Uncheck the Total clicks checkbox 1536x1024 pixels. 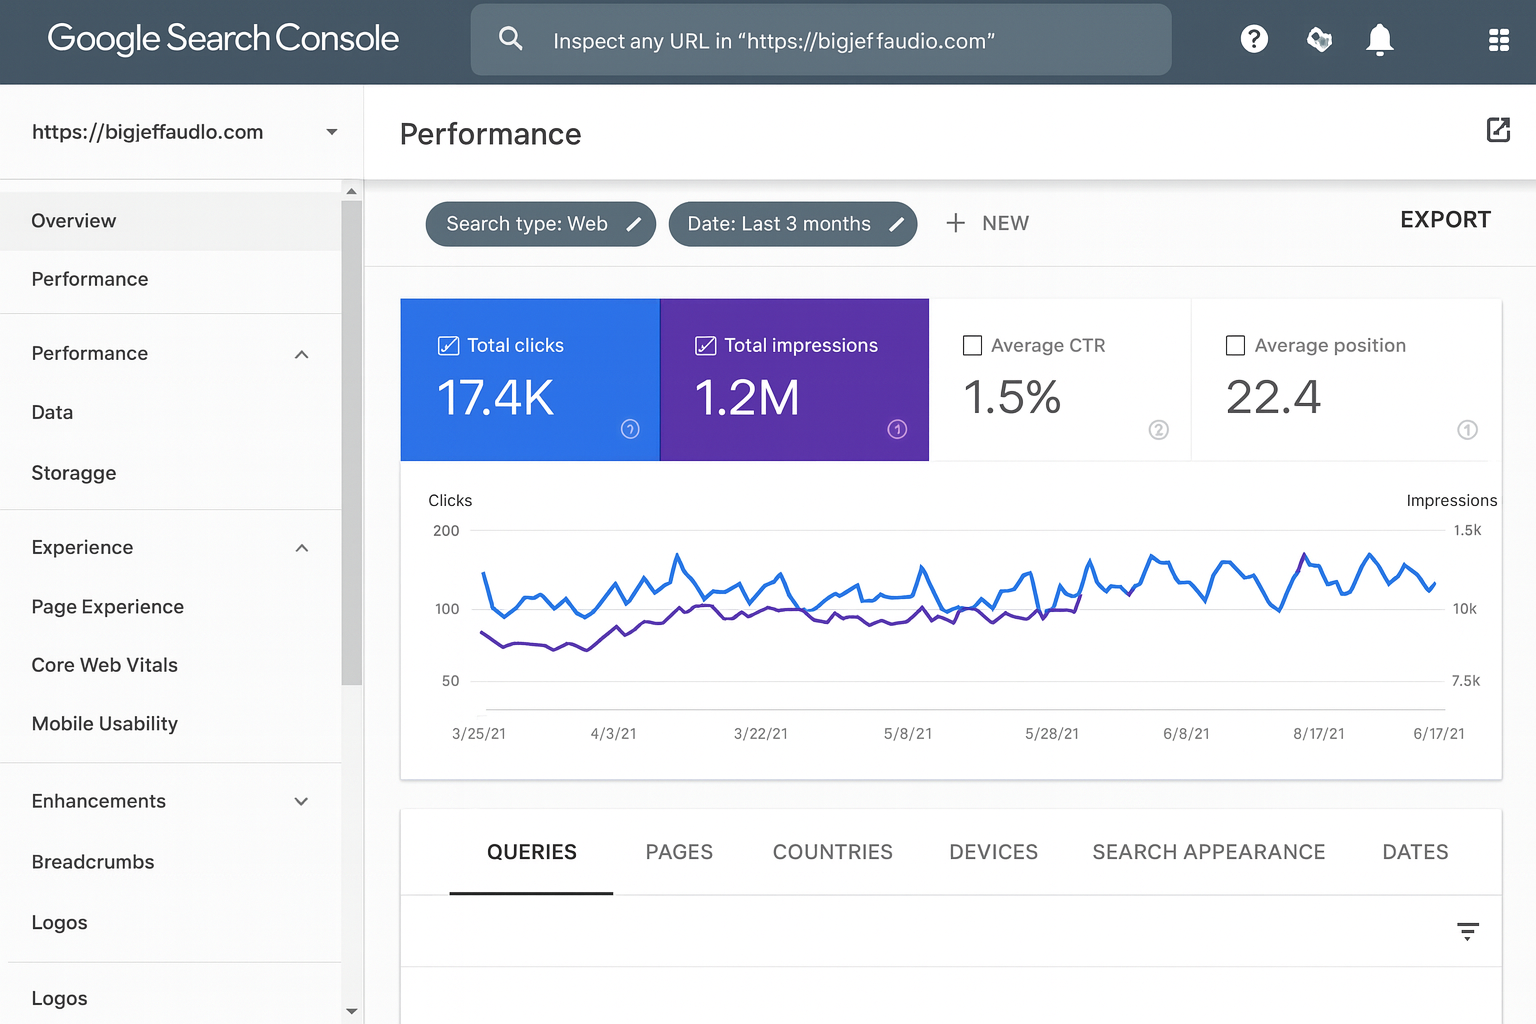(x=448, y=346)
